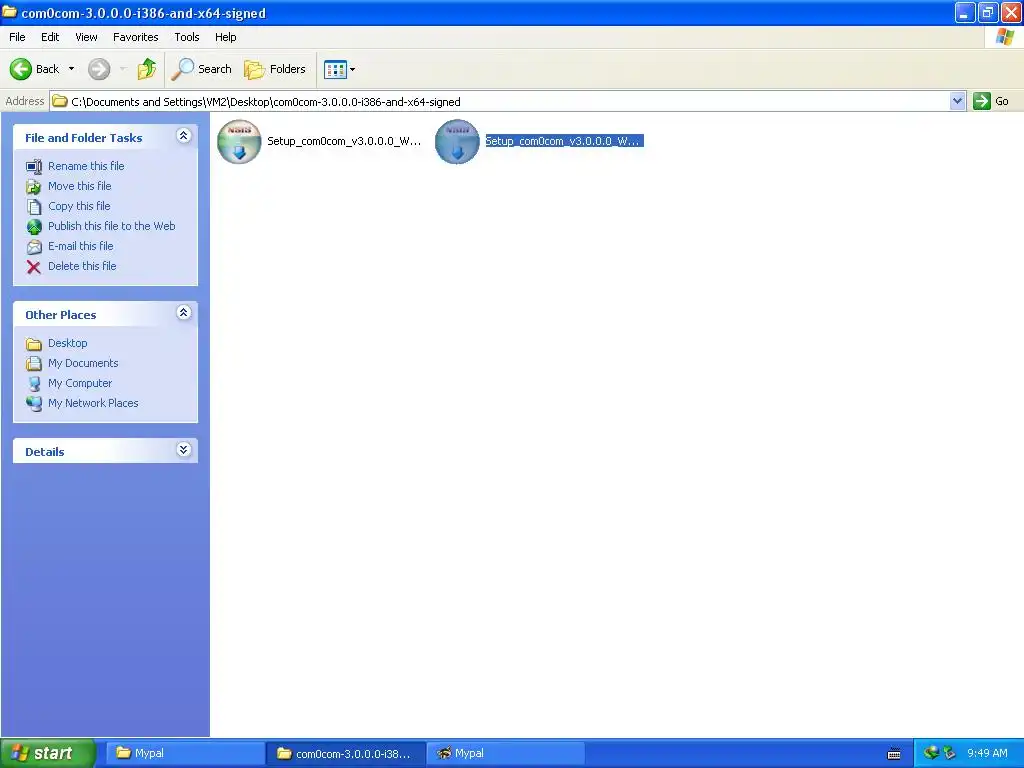Image resolution: width=1024 pixels, height=768 pixels.
Task: Click the Windows logo throbber in the menu bar
Action: (x=1004, y=37)
